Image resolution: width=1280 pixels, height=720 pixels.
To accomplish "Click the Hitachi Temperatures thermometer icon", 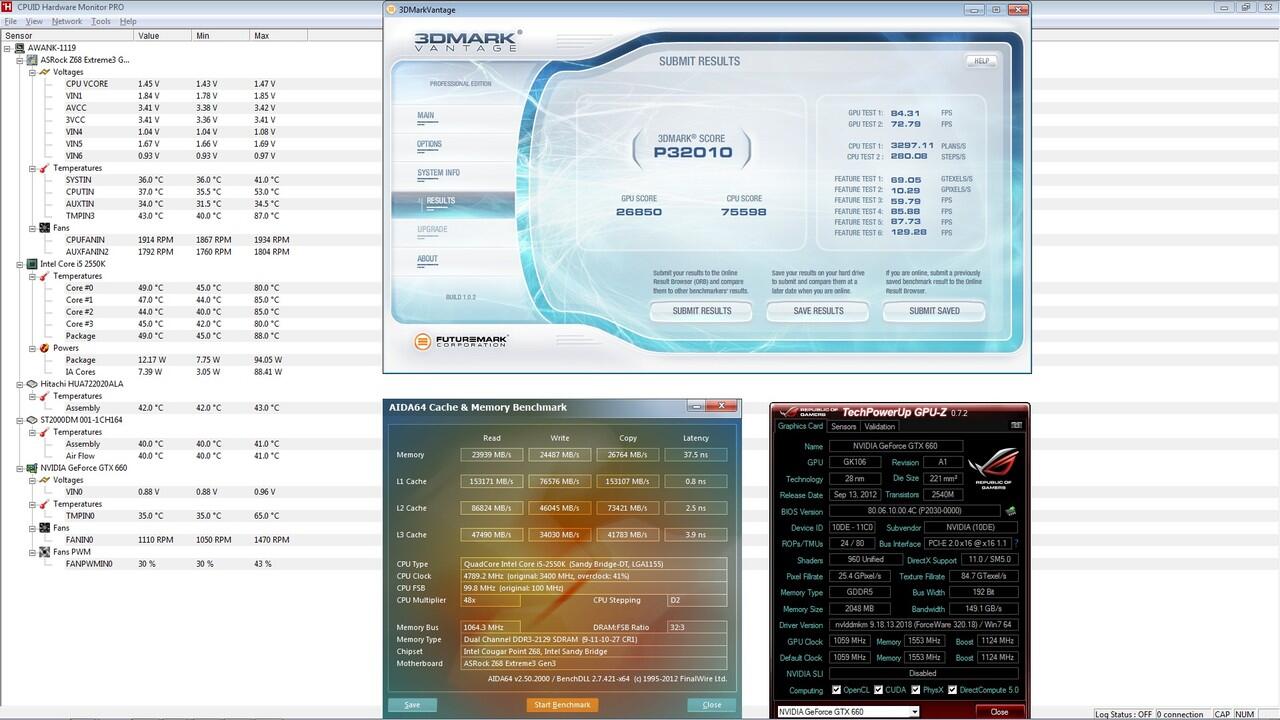I will pos(44,396).
